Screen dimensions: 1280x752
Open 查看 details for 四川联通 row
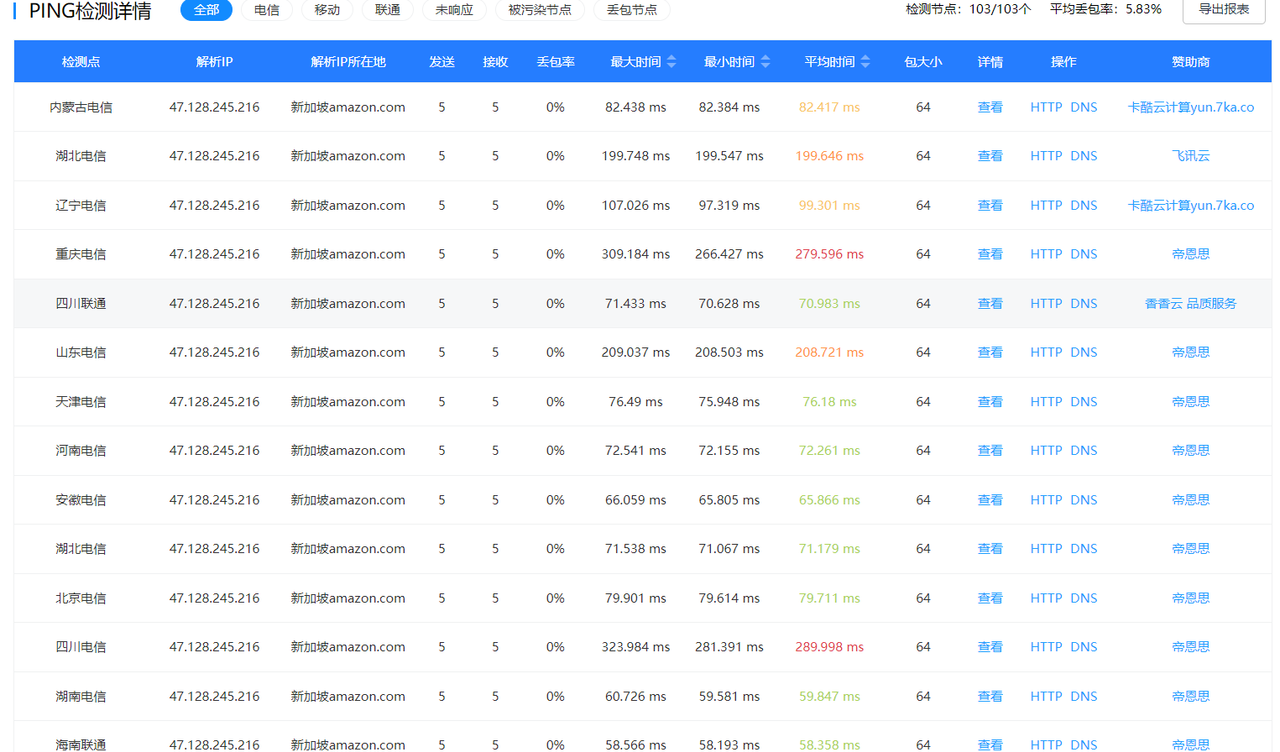pyautogui.click(x=990, y=303)
